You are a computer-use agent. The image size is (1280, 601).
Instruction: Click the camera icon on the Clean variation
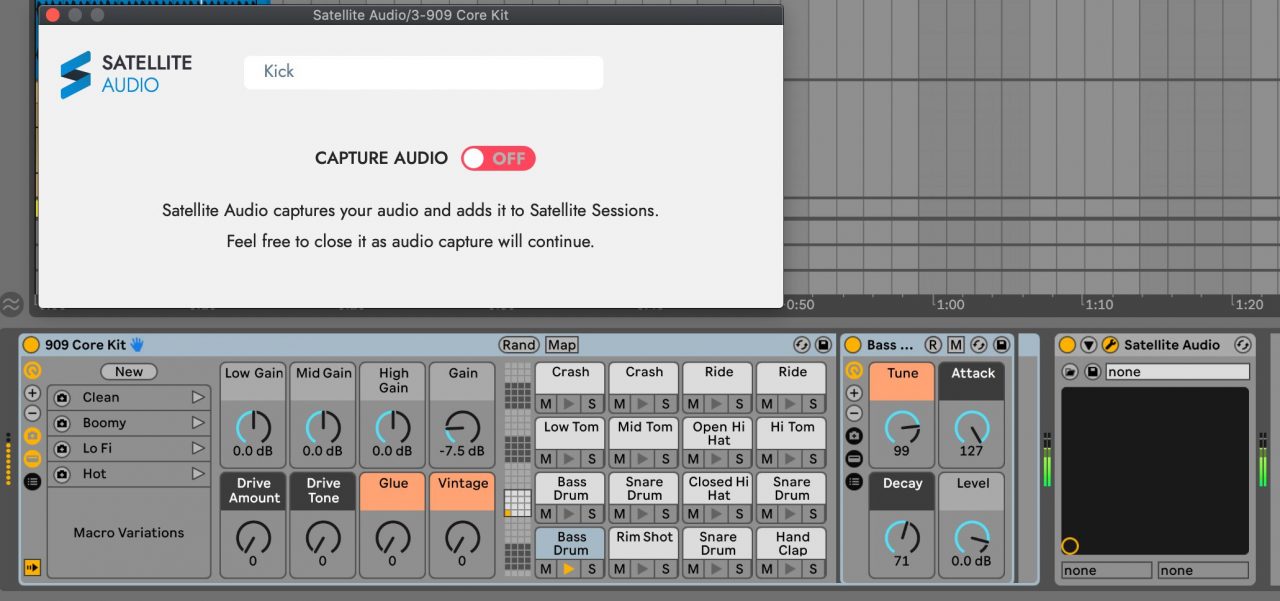(x=62, y=397)
